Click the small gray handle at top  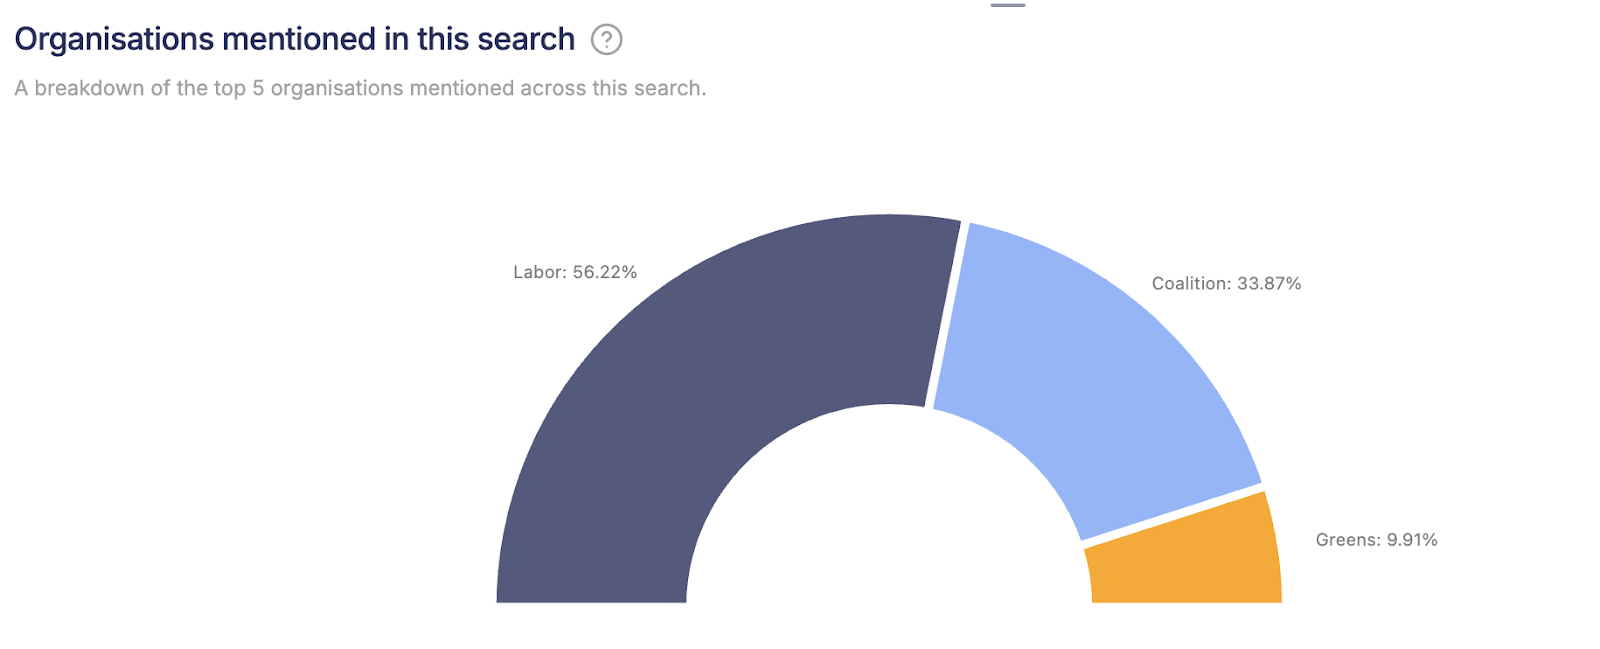(1008, 5)
